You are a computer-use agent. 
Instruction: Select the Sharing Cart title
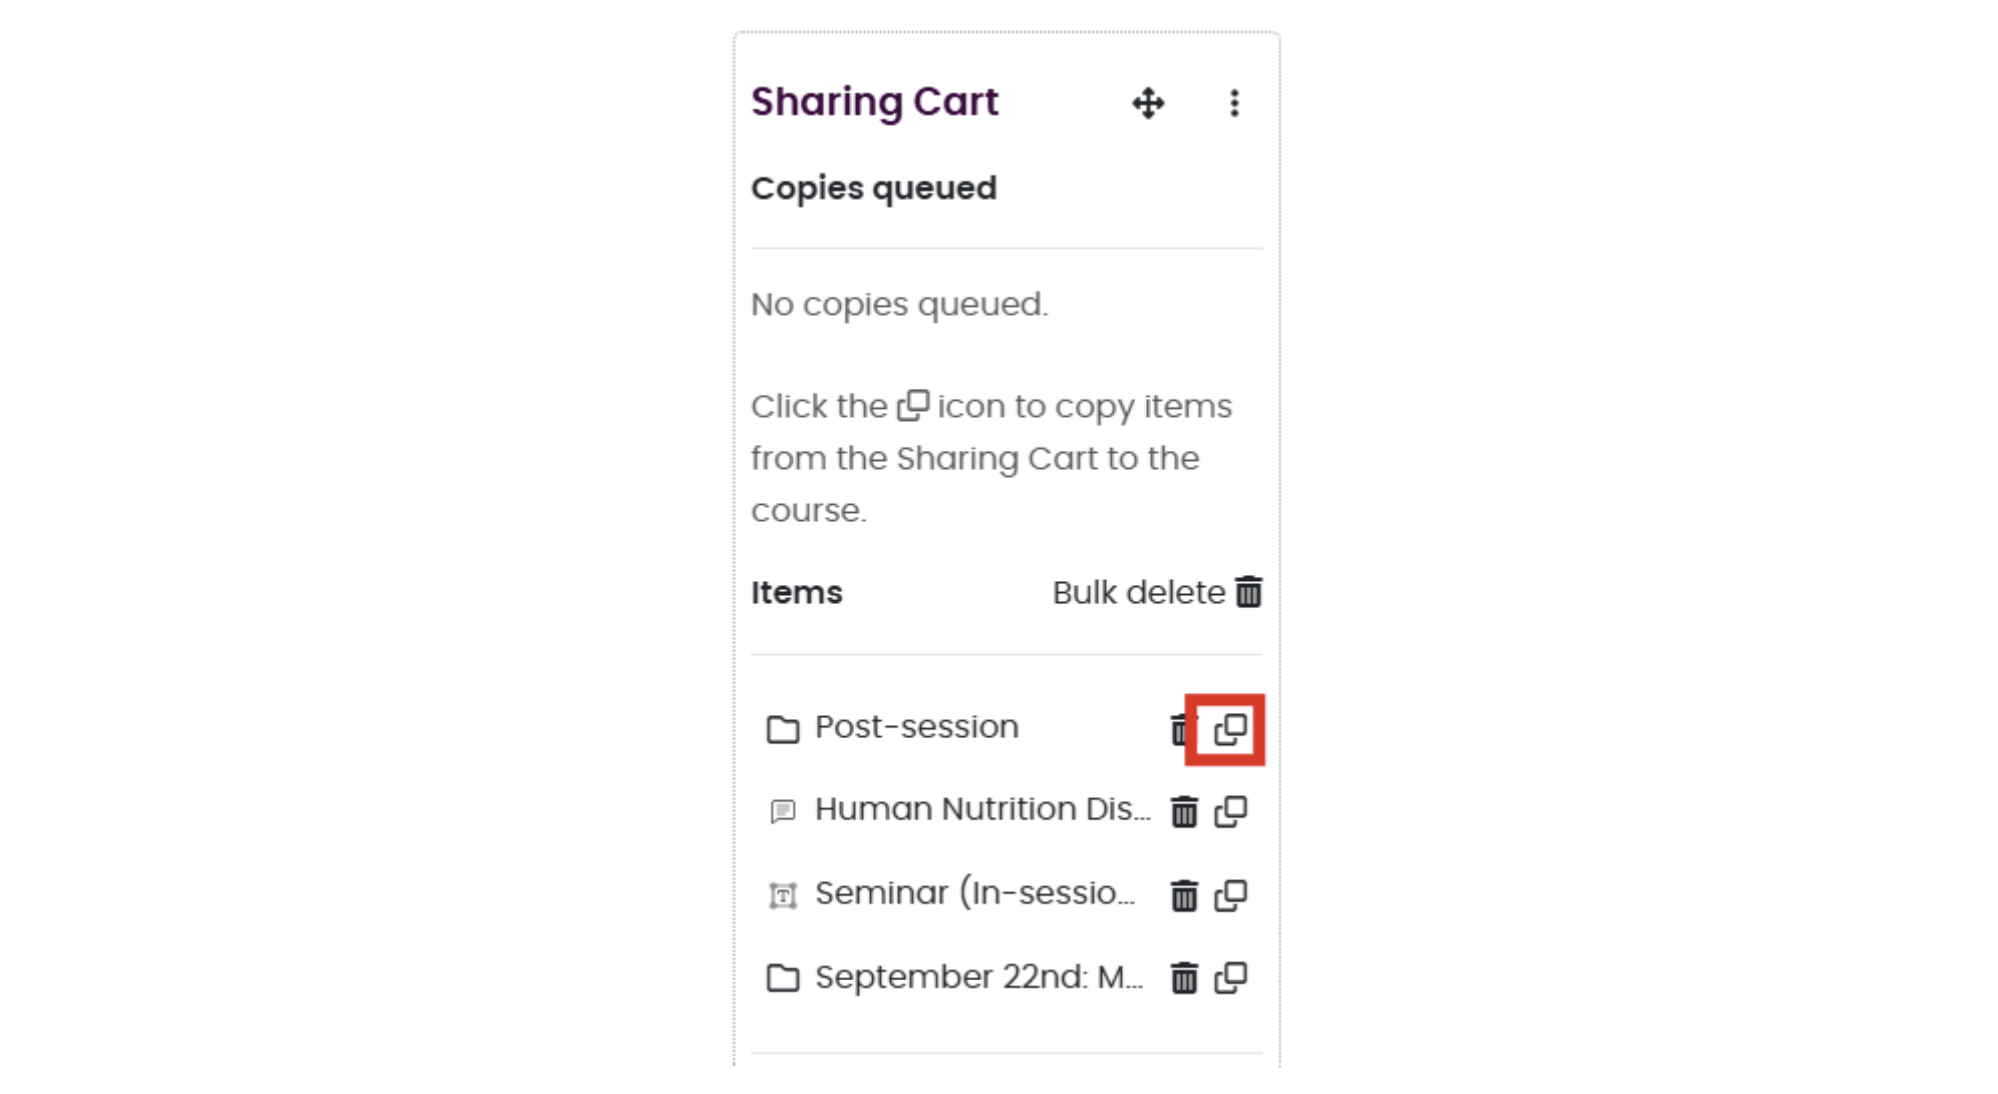874,100
